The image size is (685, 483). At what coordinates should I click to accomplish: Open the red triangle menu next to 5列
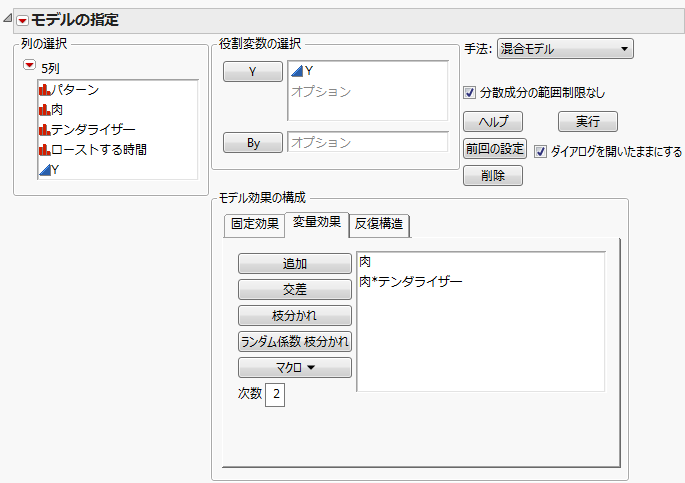tap(29, 66)
